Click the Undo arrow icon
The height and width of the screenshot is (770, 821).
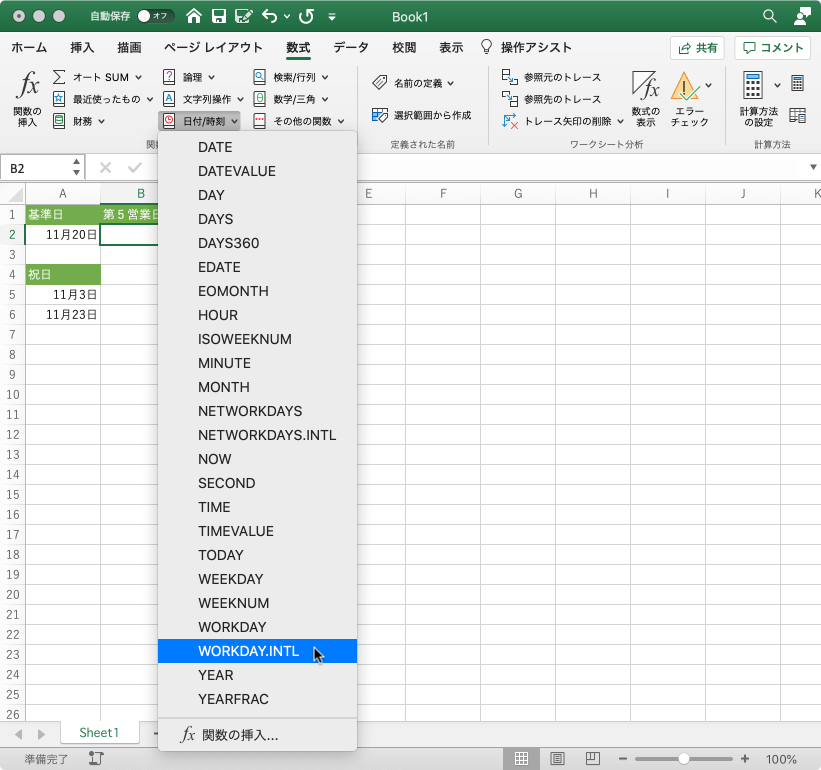[x=270, y=16]
